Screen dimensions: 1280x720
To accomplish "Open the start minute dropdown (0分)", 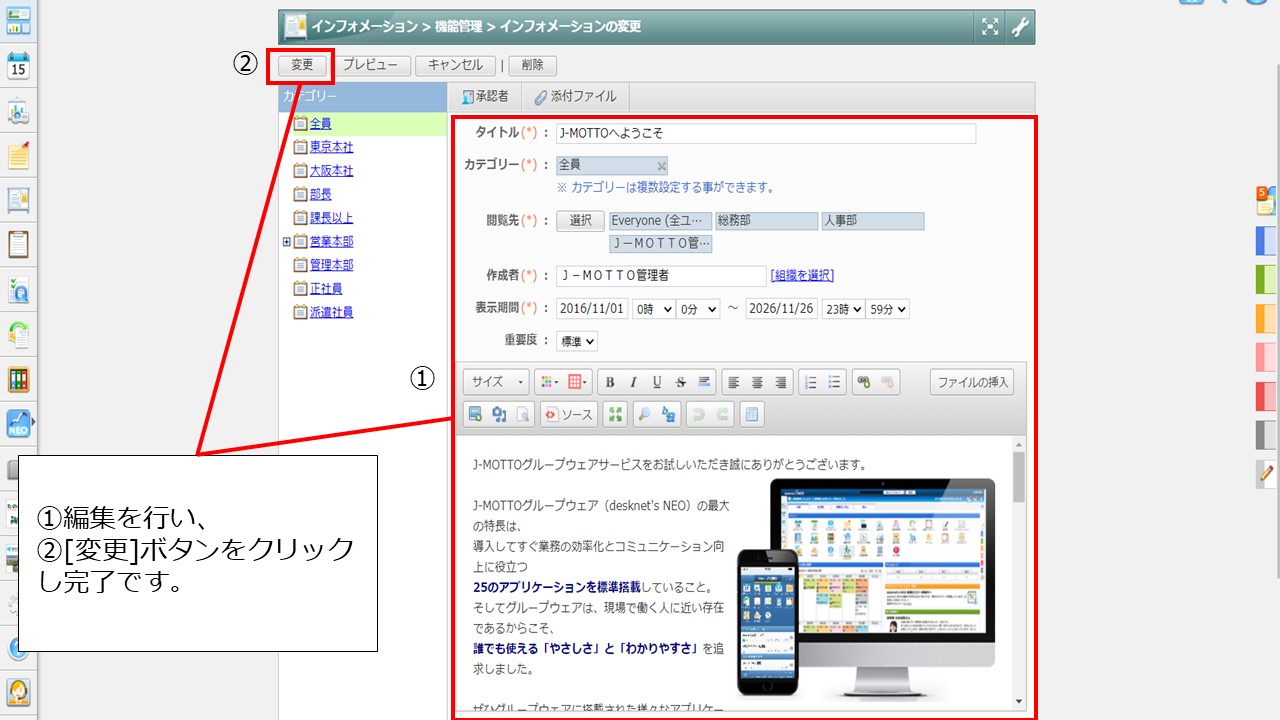I will point(698,309).
